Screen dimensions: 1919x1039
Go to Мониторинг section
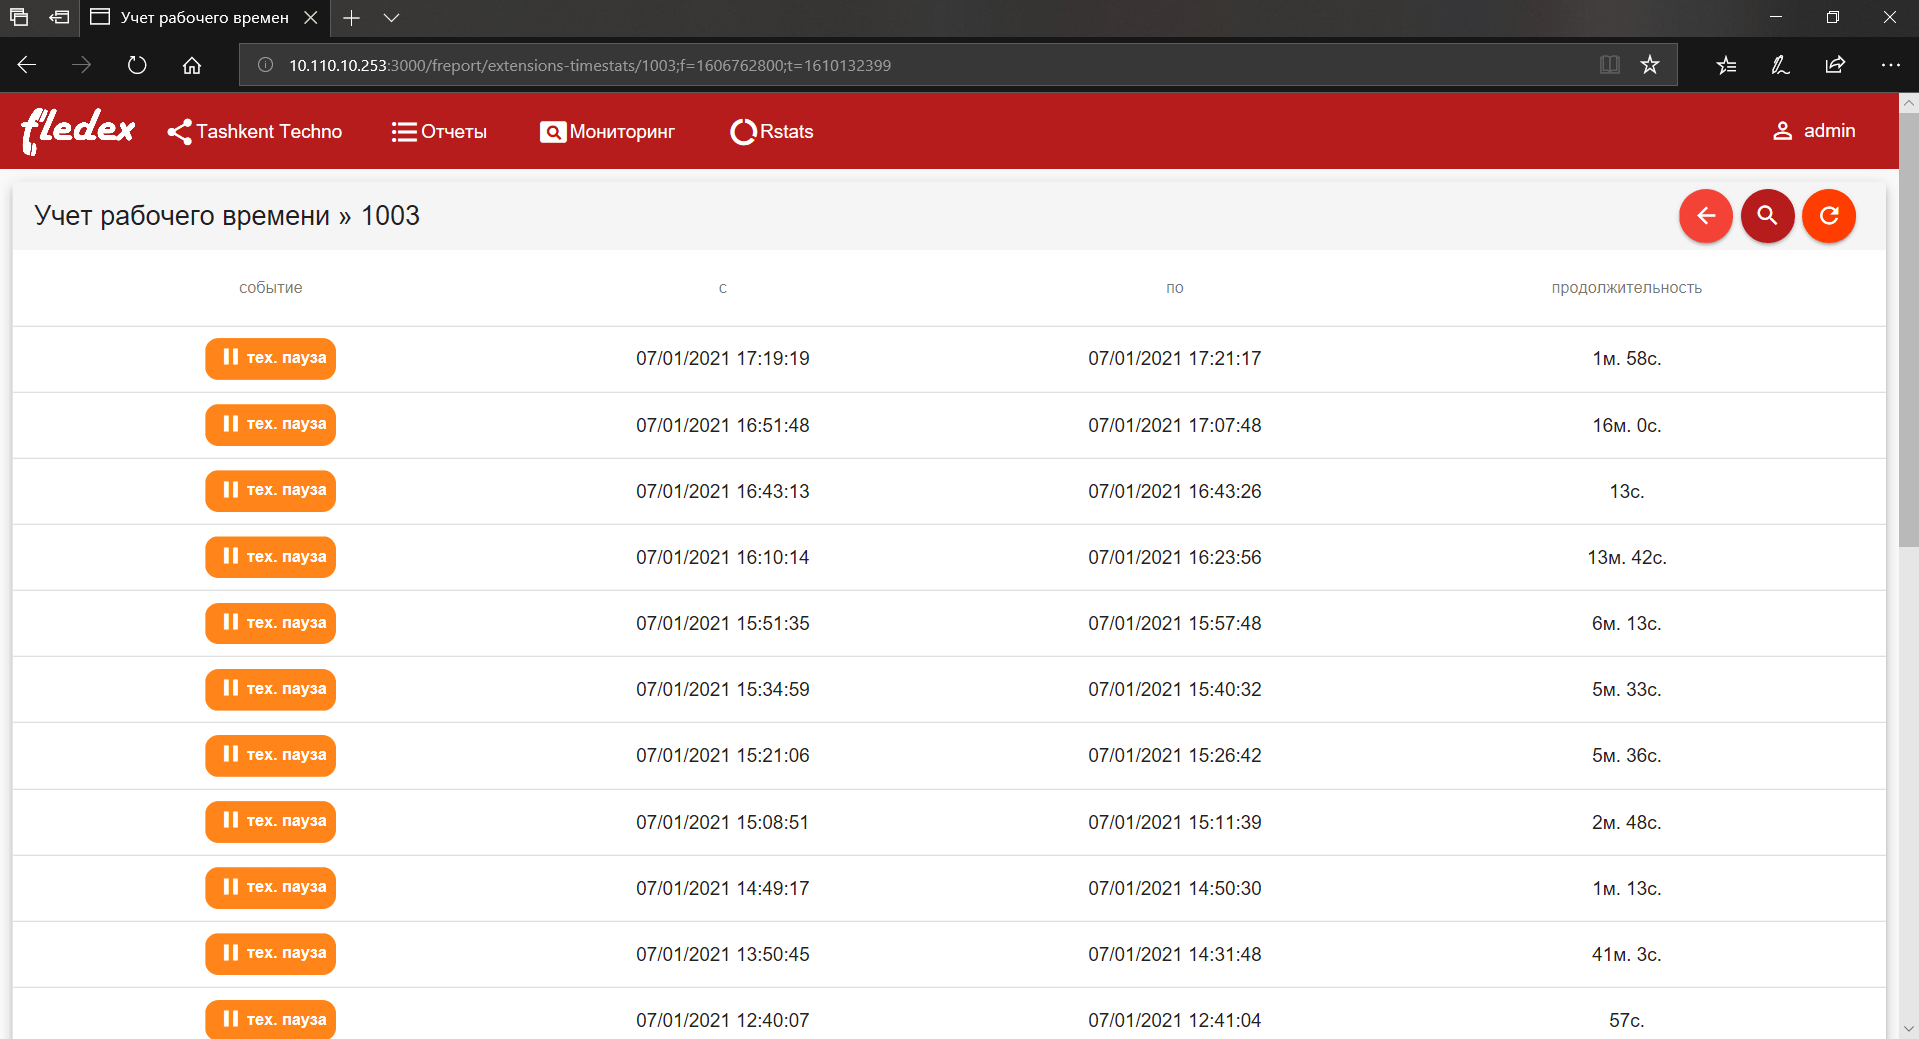click(x=607, y=132)
